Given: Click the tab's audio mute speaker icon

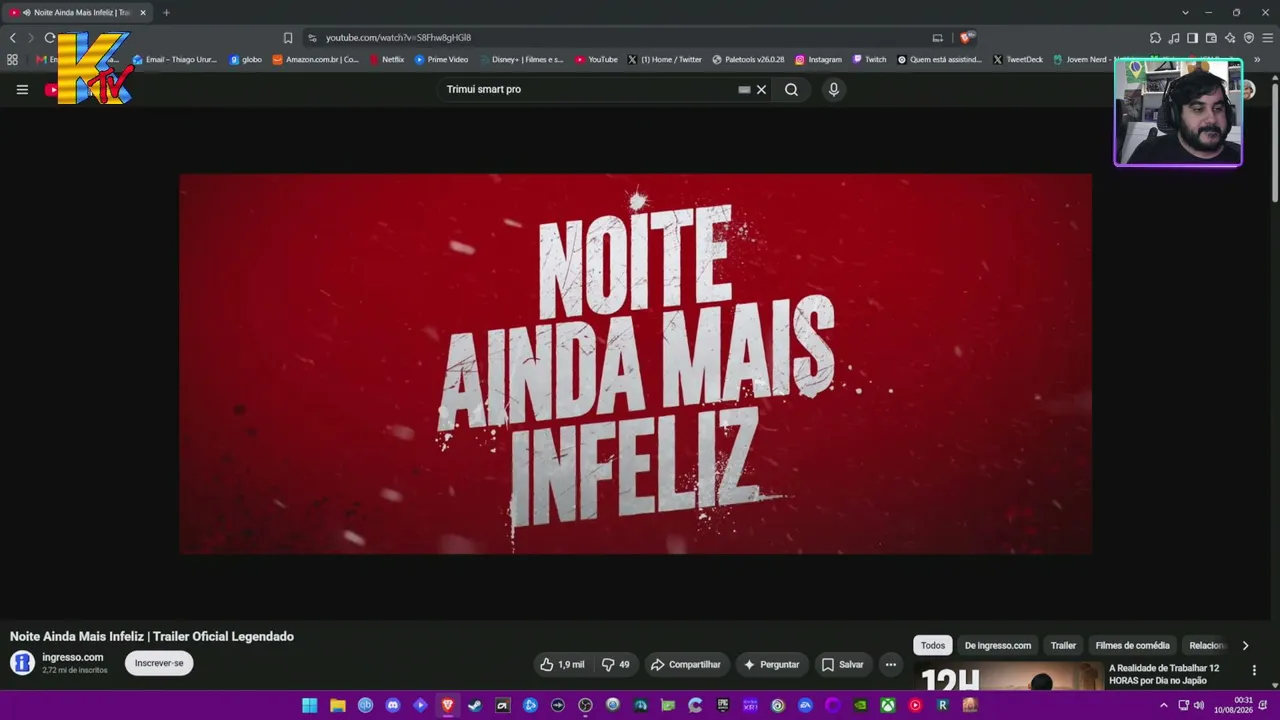Looking at the screenshot, I should tap(26, 12).
